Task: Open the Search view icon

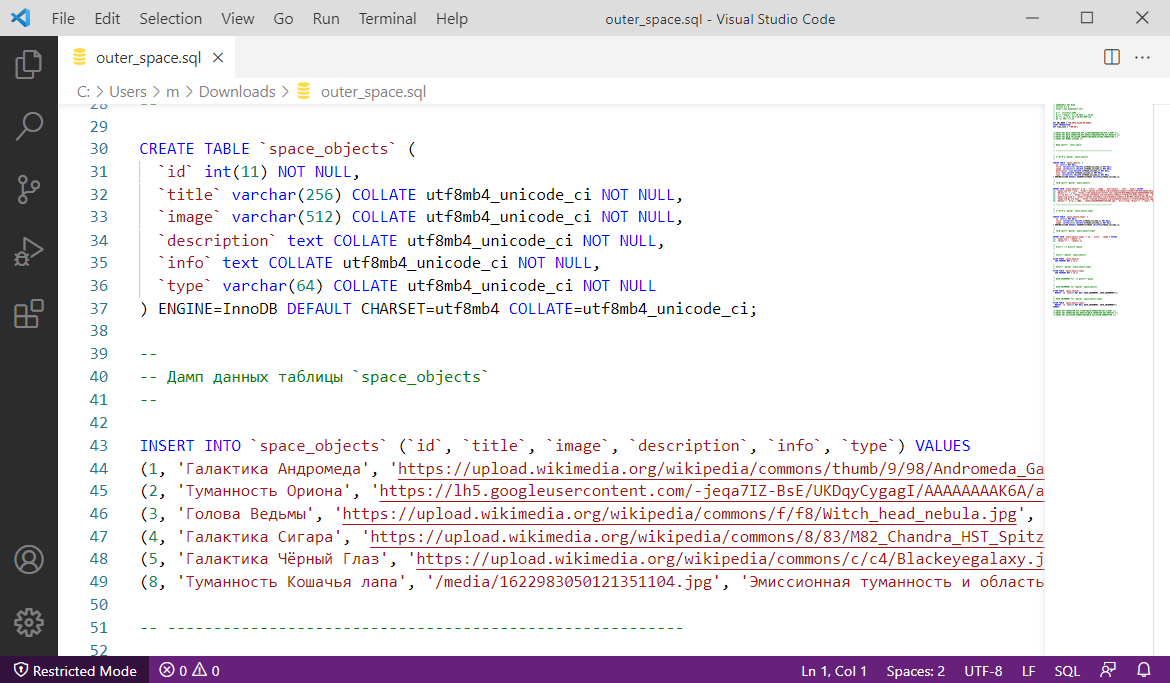Action: [x=29, y=126]
